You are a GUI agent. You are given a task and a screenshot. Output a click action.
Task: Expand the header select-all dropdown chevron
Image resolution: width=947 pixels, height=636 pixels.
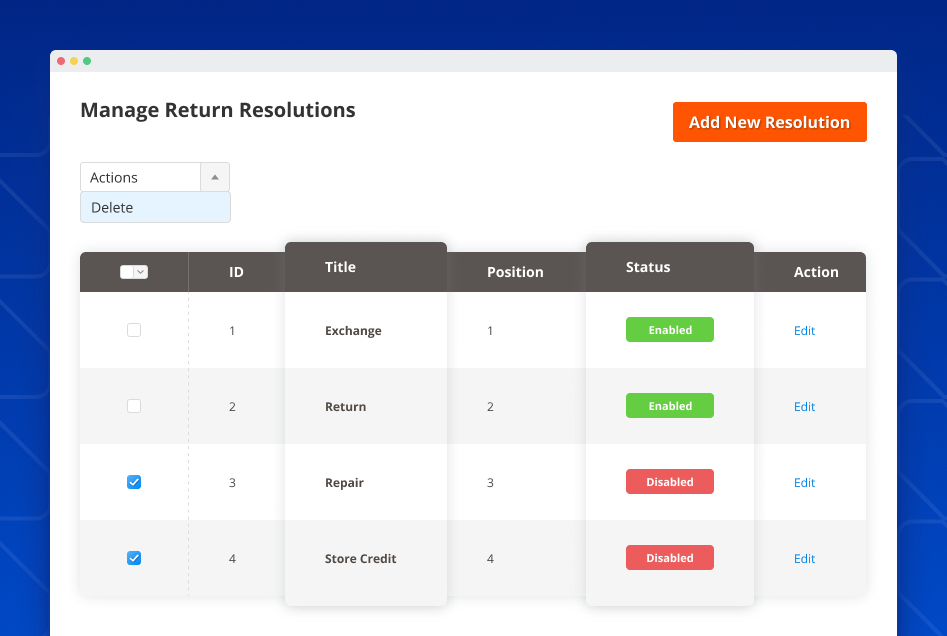point(142,271)
